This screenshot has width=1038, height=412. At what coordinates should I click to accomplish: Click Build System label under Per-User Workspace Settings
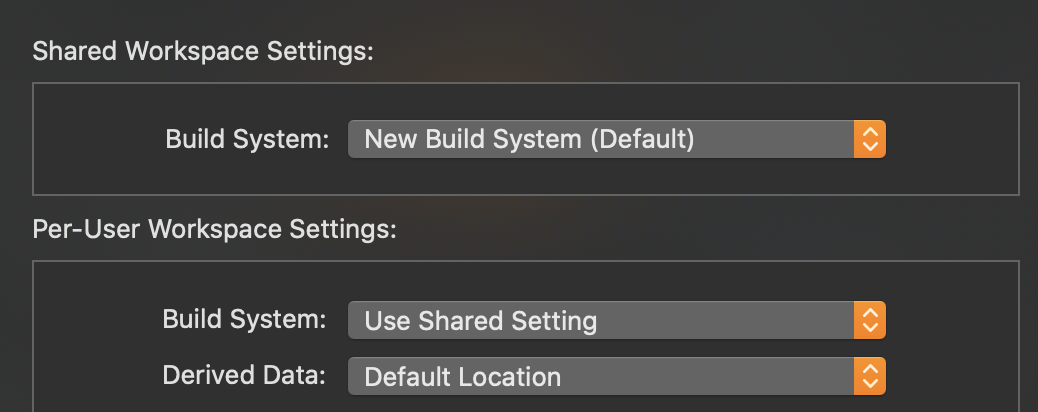245,321
